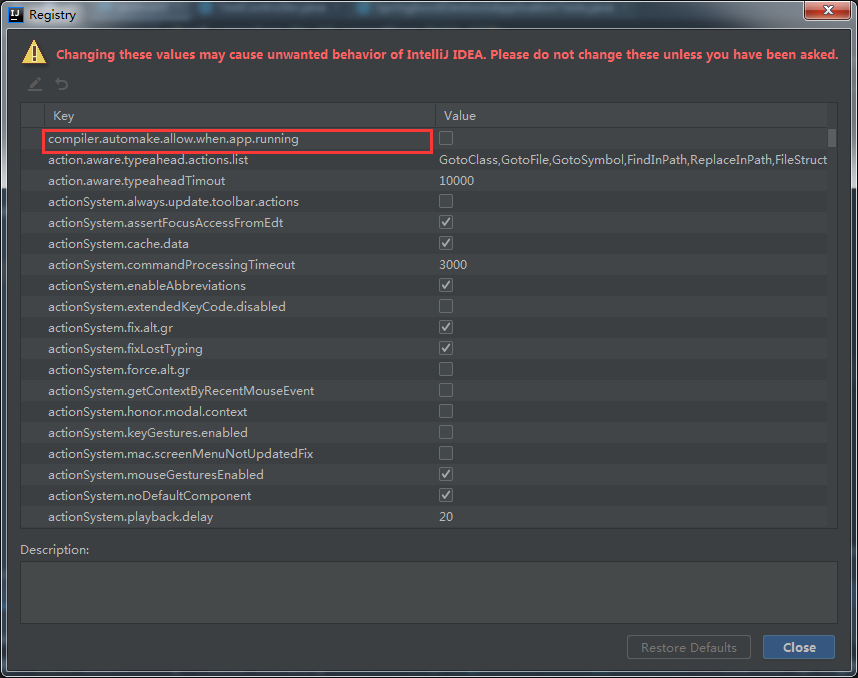The image size is (858, 678).
Task: Select actionSystem.playback.delay key
Action: pyautogui.click(x=130, y=517)
